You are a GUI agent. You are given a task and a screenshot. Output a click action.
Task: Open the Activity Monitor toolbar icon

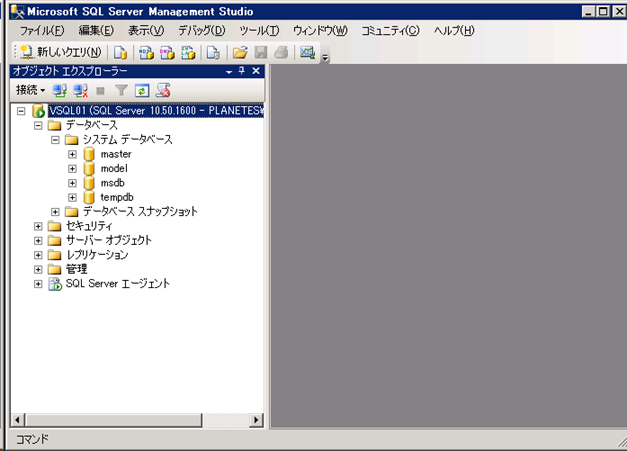point(308,52)
